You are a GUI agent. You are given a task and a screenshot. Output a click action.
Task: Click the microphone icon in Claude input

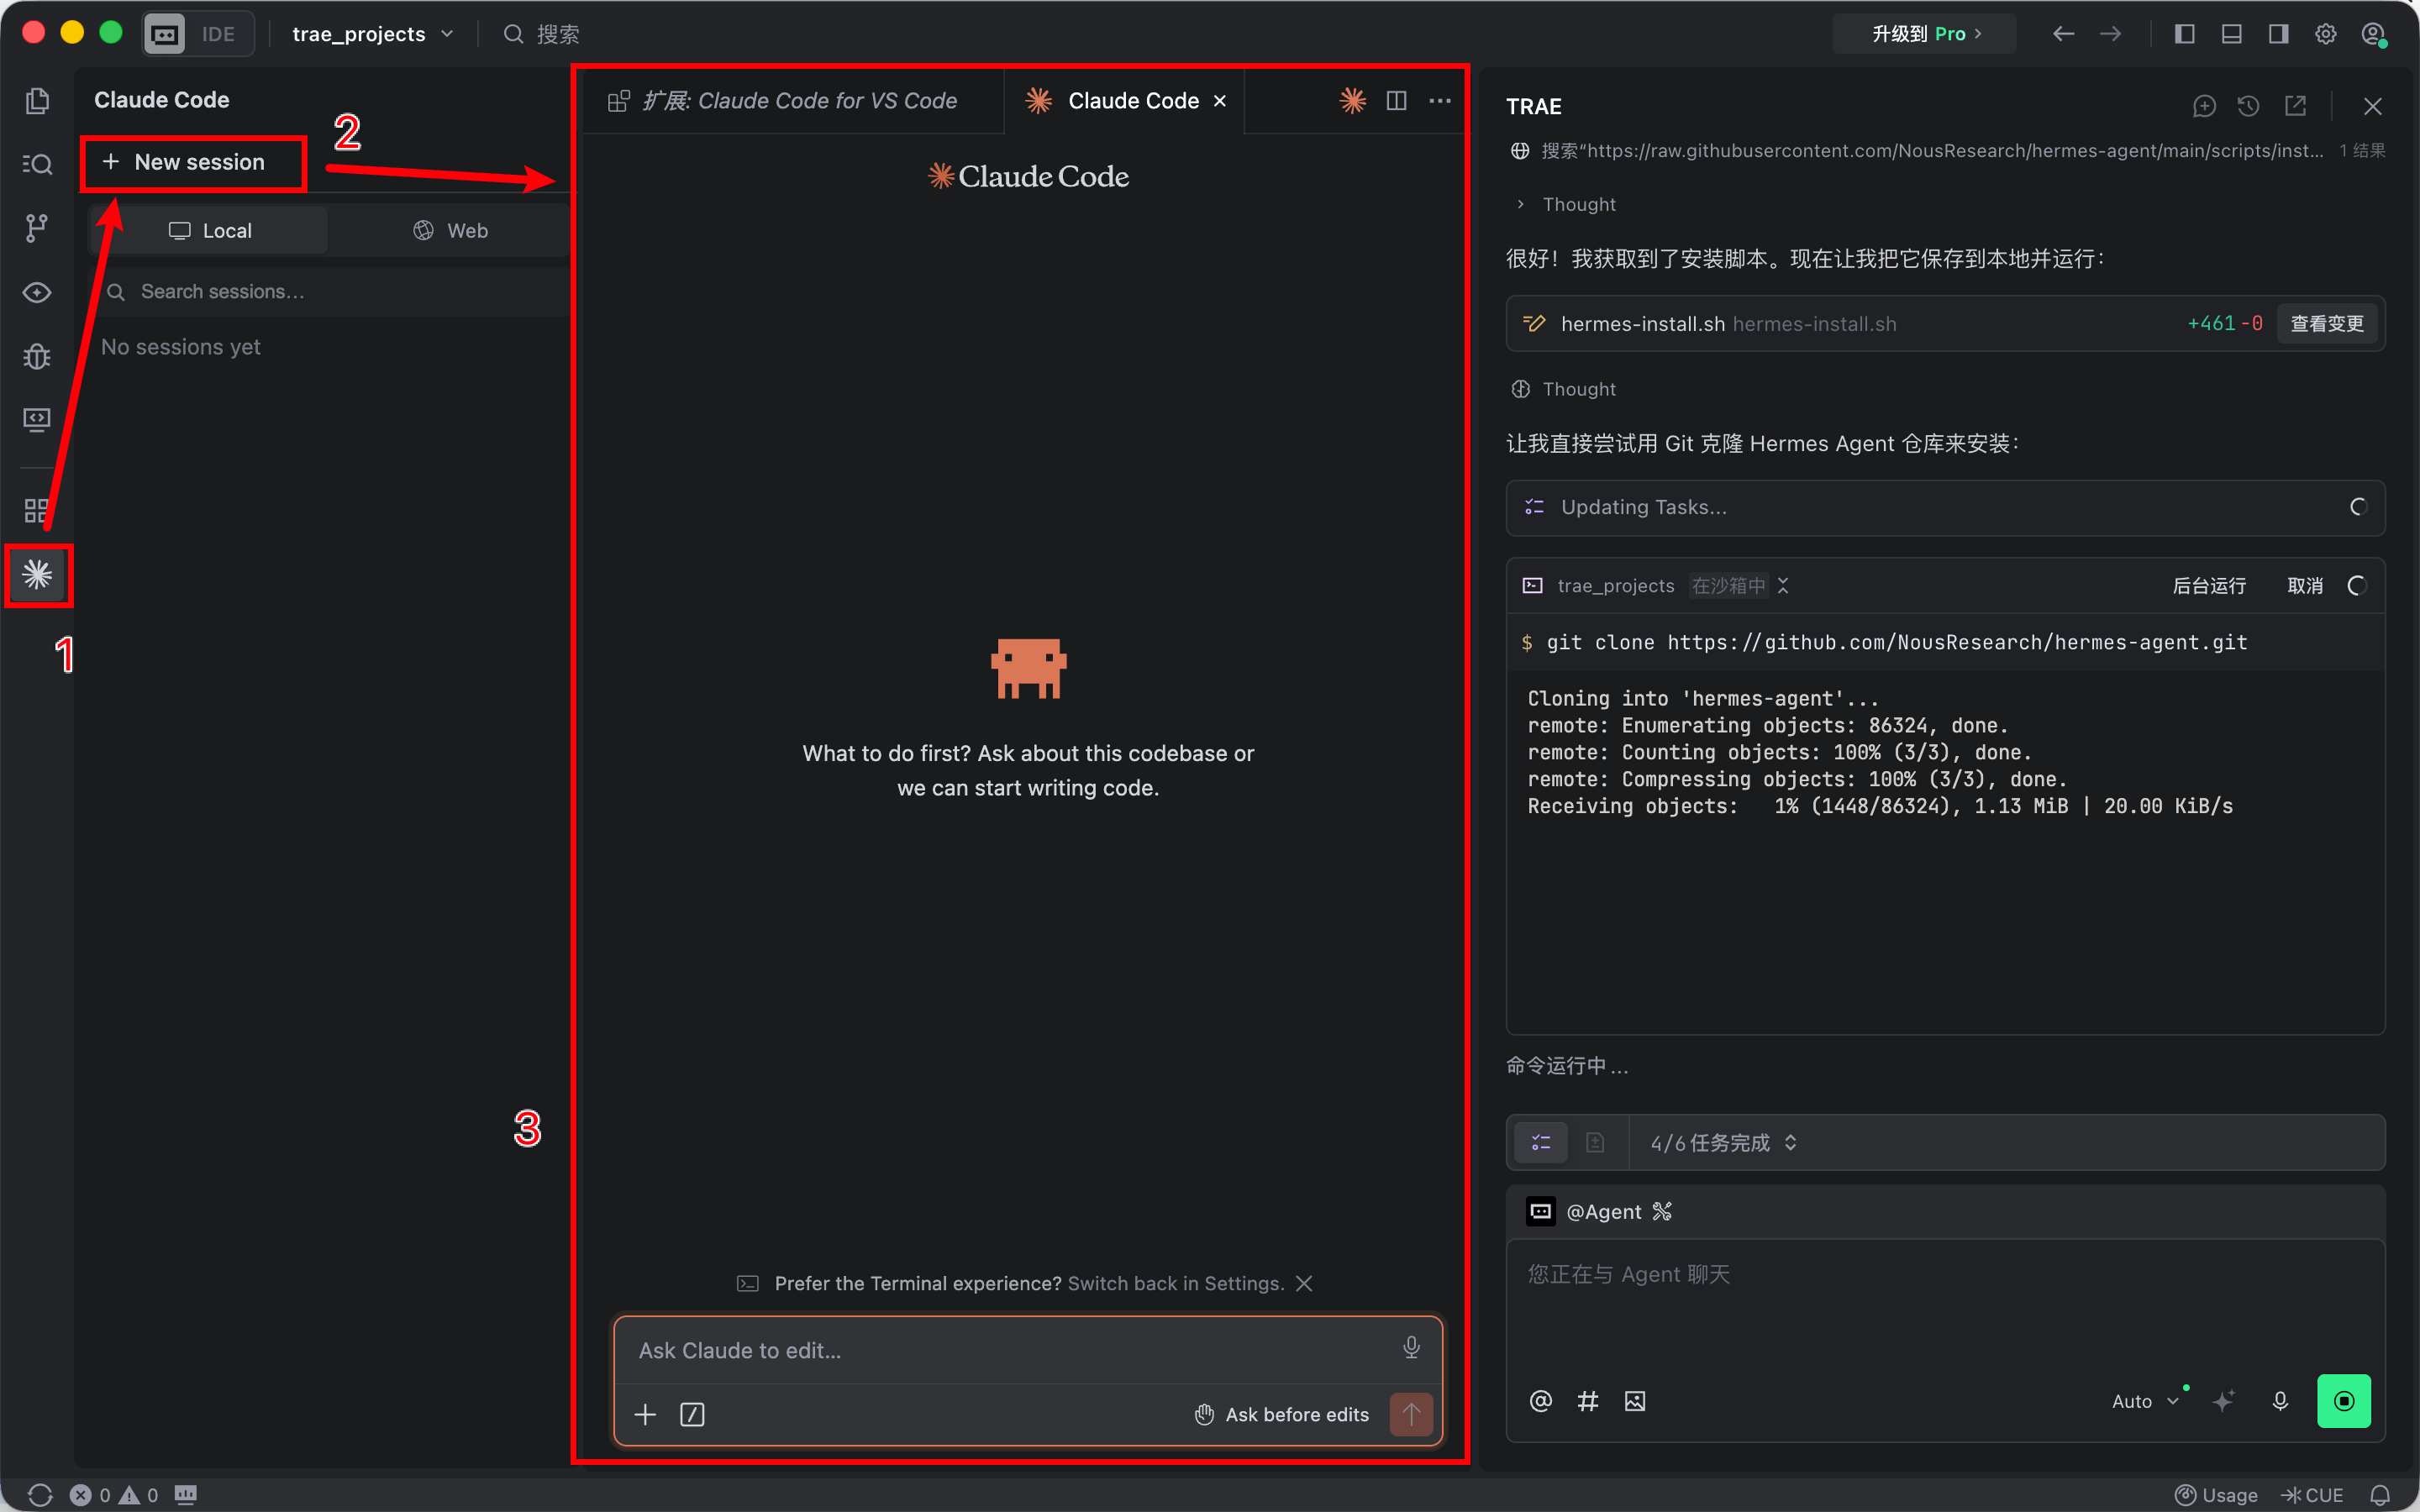(x=1411, y=1348)
